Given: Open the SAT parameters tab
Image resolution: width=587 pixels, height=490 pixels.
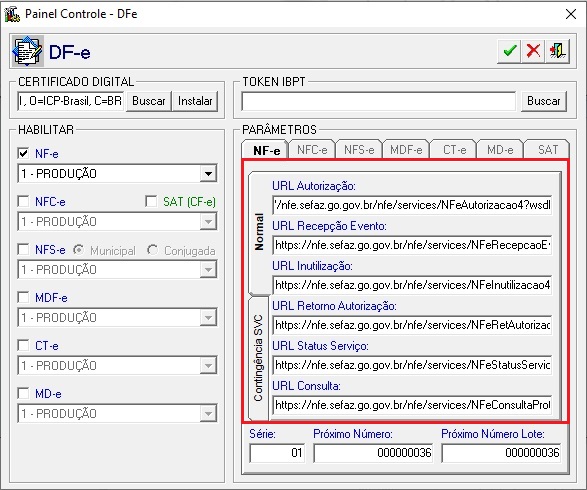Looking at the screenshot, I should [548, 150].
